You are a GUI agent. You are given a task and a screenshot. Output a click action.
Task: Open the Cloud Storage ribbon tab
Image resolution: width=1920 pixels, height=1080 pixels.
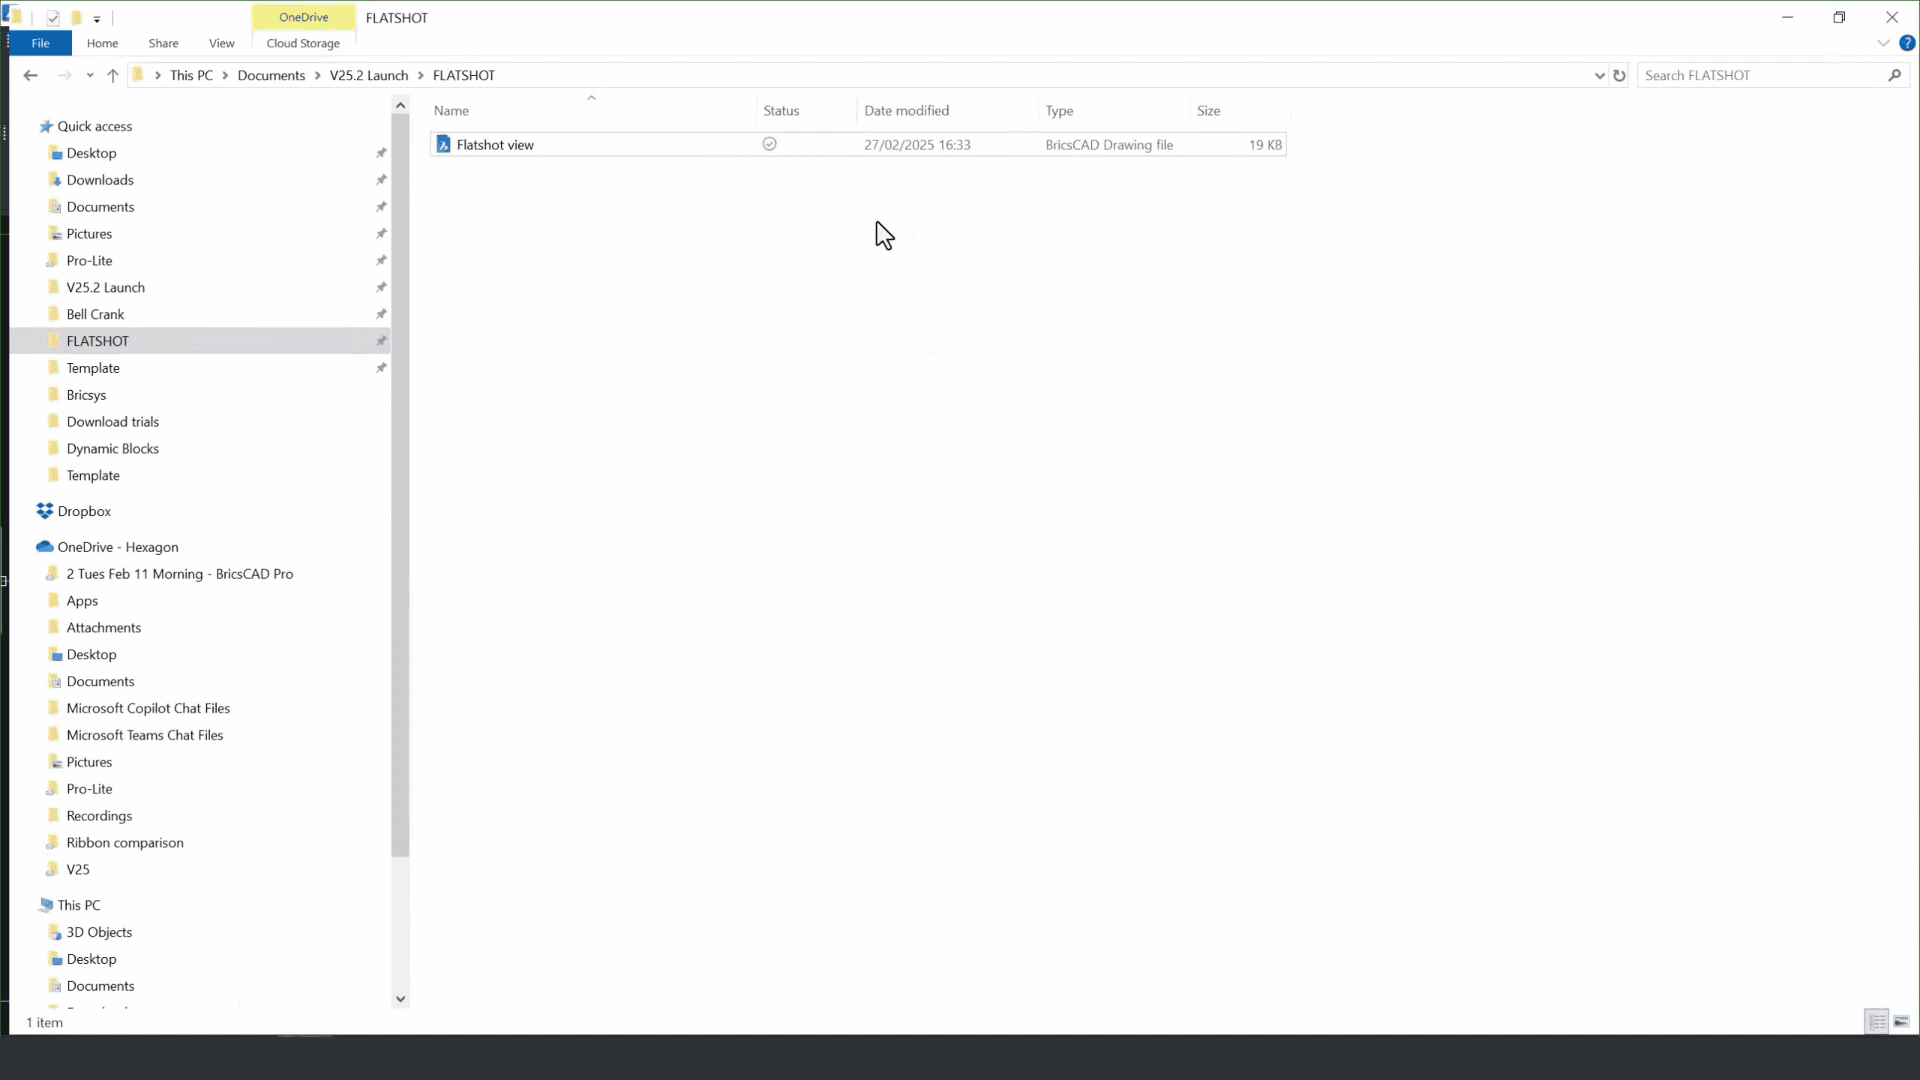coord(303,43)
